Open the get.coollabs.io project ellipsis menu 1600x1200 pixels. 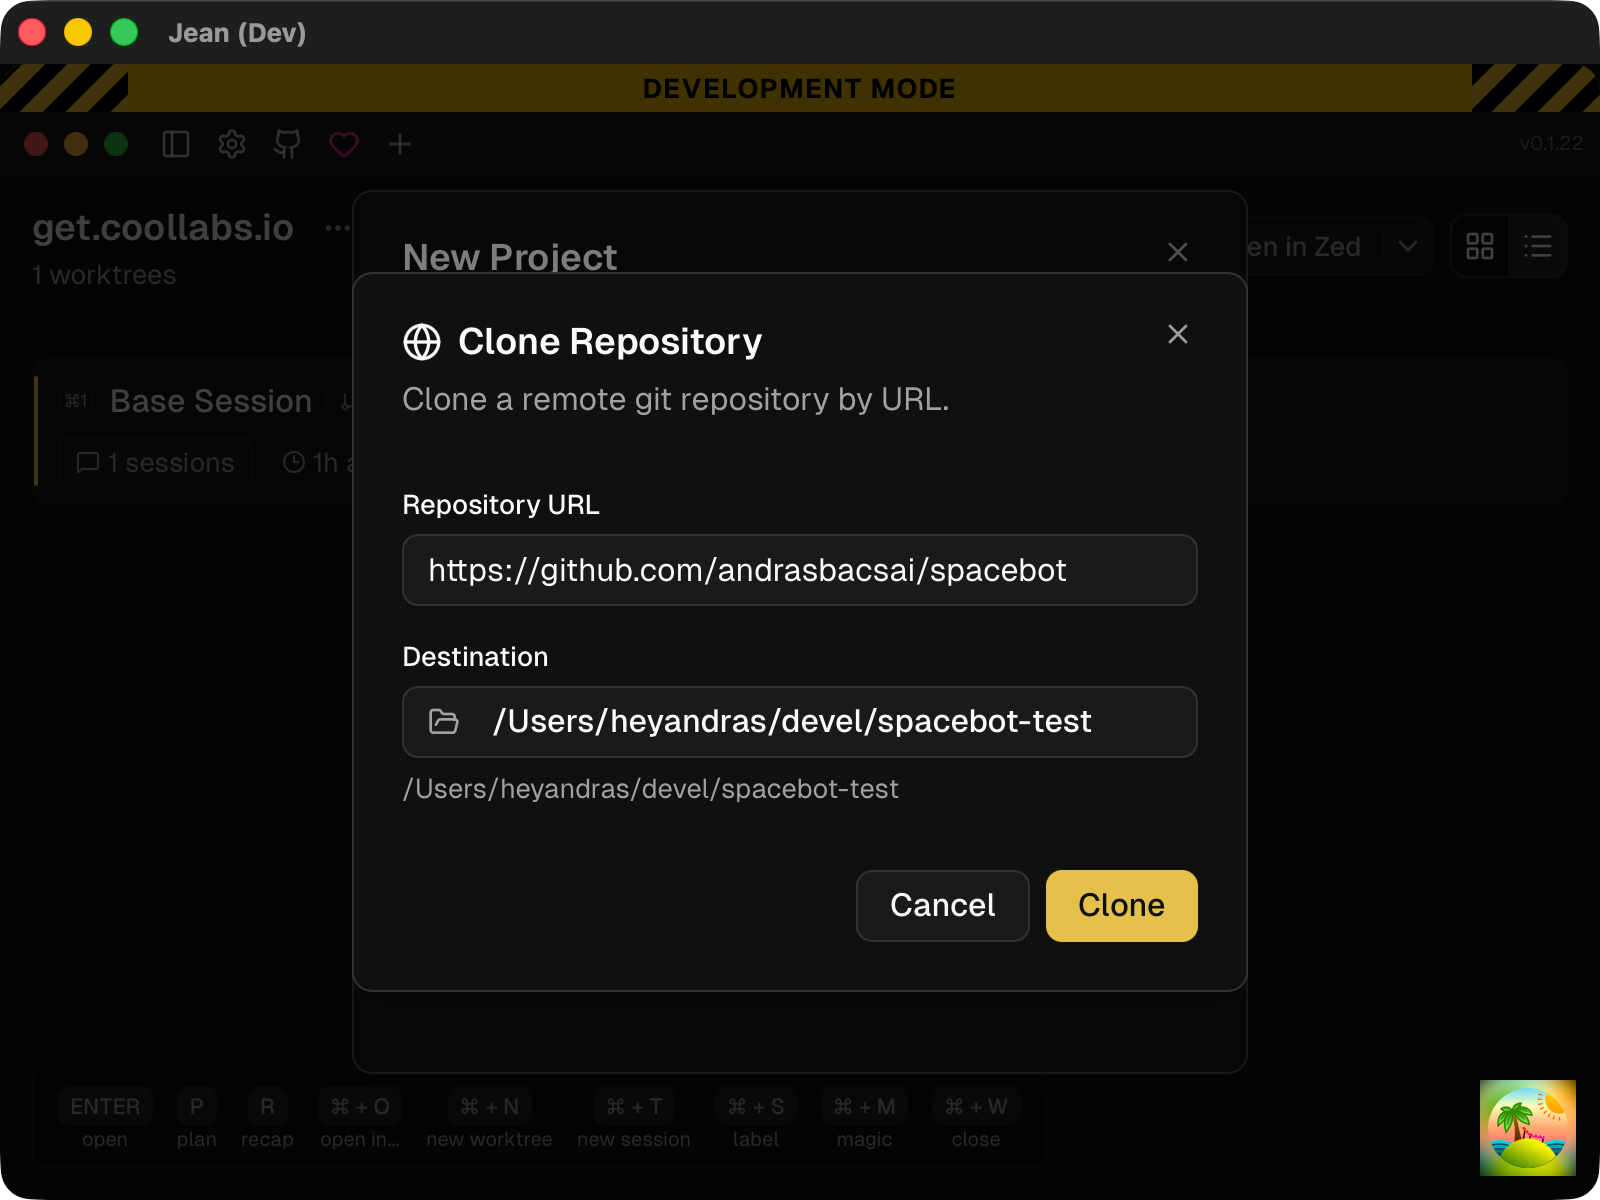coord(337,228)
